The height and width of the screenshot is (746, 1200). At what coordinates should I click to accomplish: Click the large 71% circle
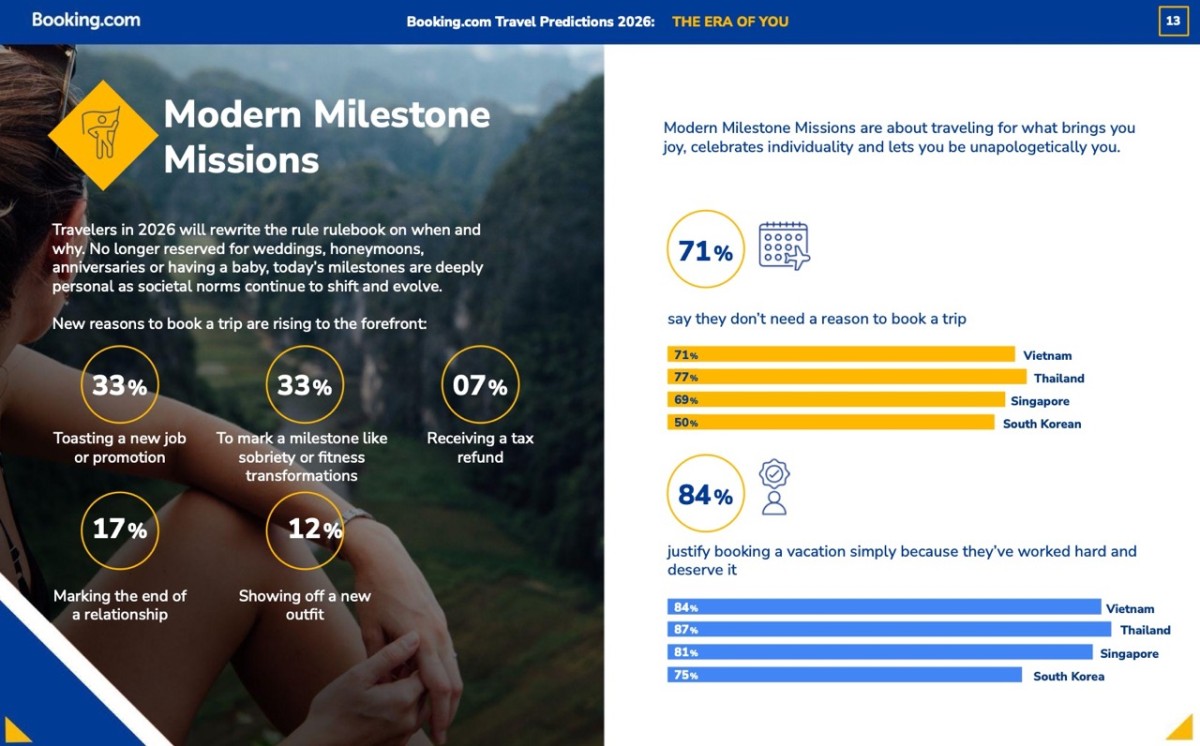point(705,250)
